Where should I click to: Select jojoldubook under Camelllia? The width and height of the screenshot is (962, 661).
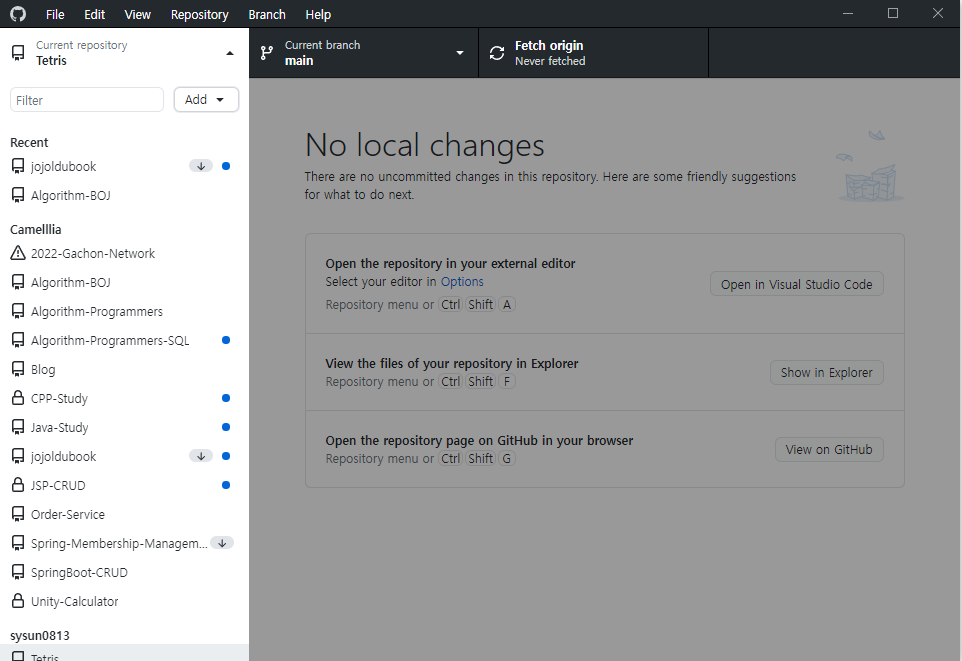point(125,456)
